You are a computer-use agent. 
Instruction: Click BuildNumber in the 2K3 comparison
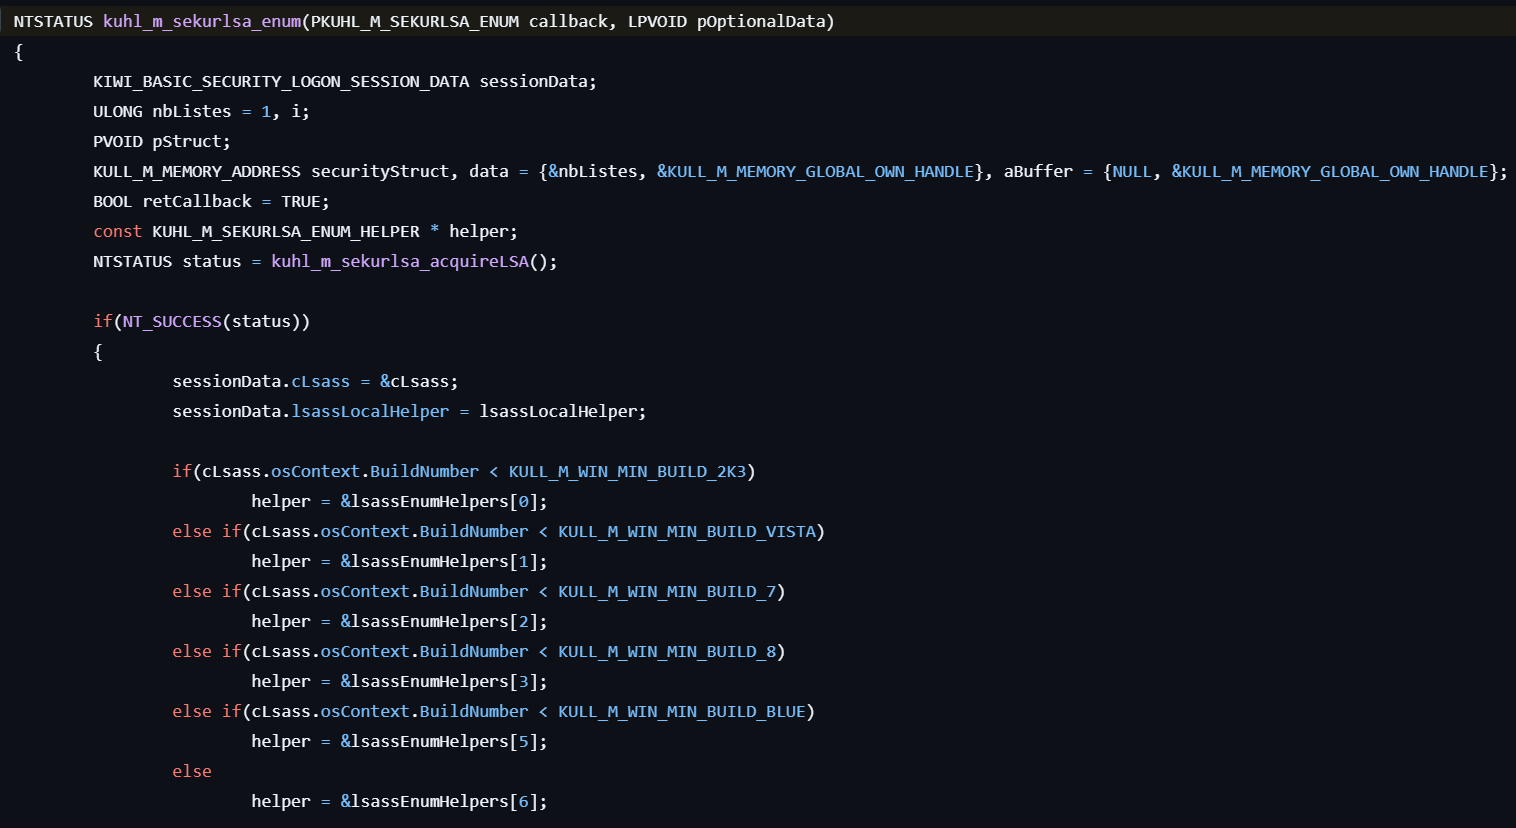[x=425, y=471]
